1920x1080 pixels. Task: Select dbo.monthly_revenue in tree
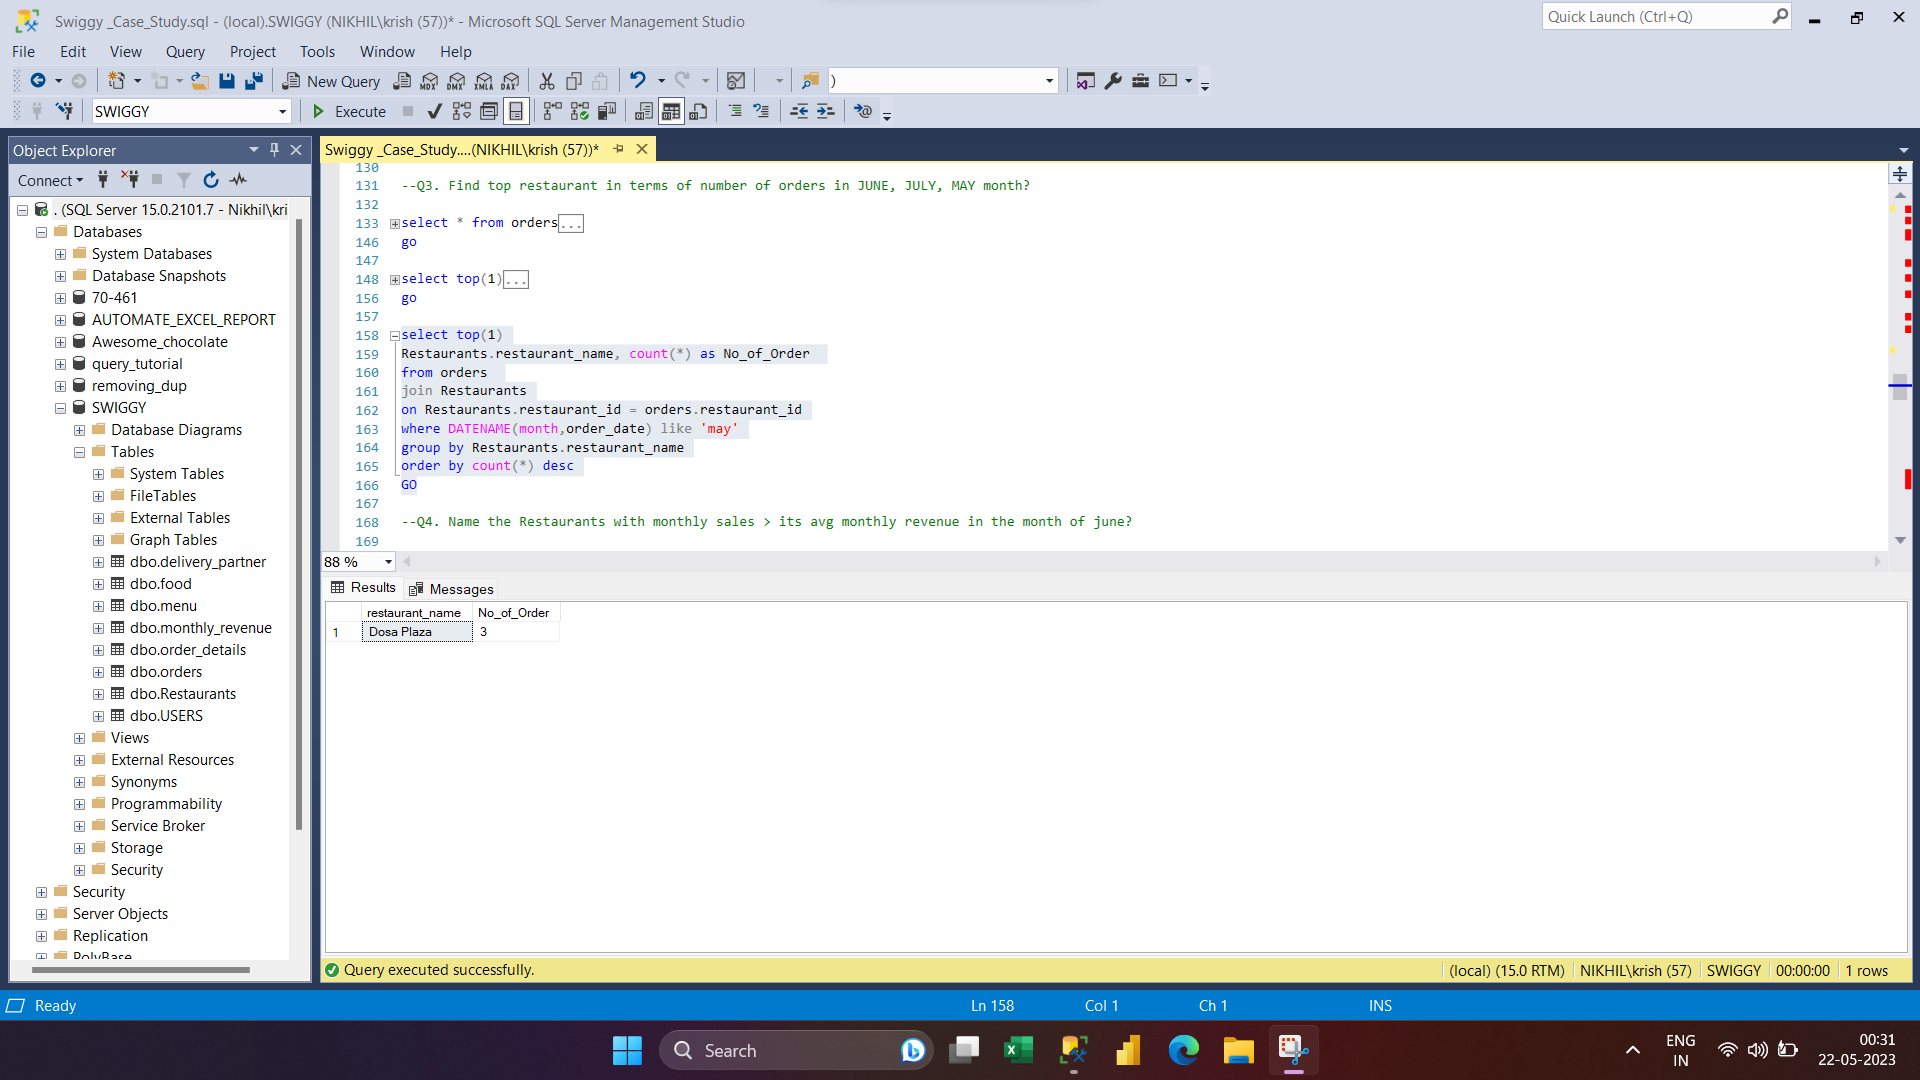point(200,628)
